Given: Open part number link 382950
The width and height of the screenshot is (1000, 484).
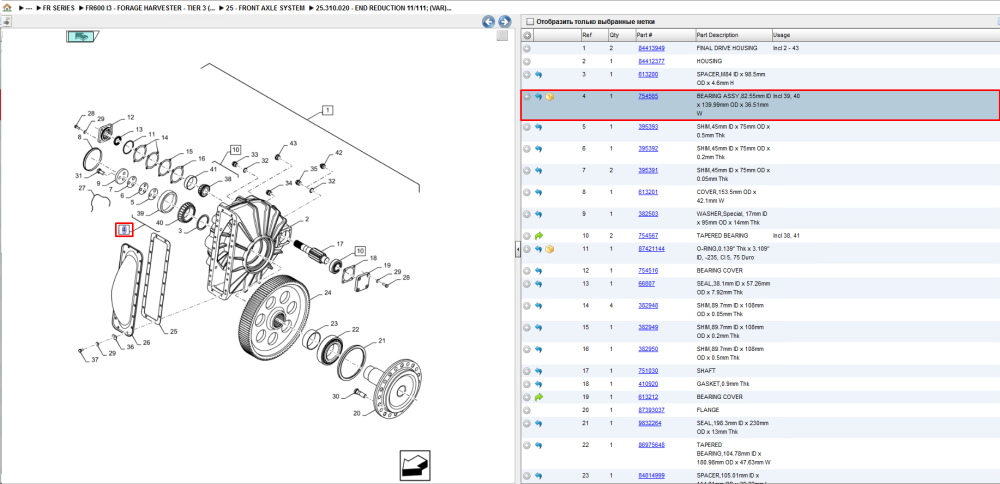Looking at the screenshot, I should (648, 349).
